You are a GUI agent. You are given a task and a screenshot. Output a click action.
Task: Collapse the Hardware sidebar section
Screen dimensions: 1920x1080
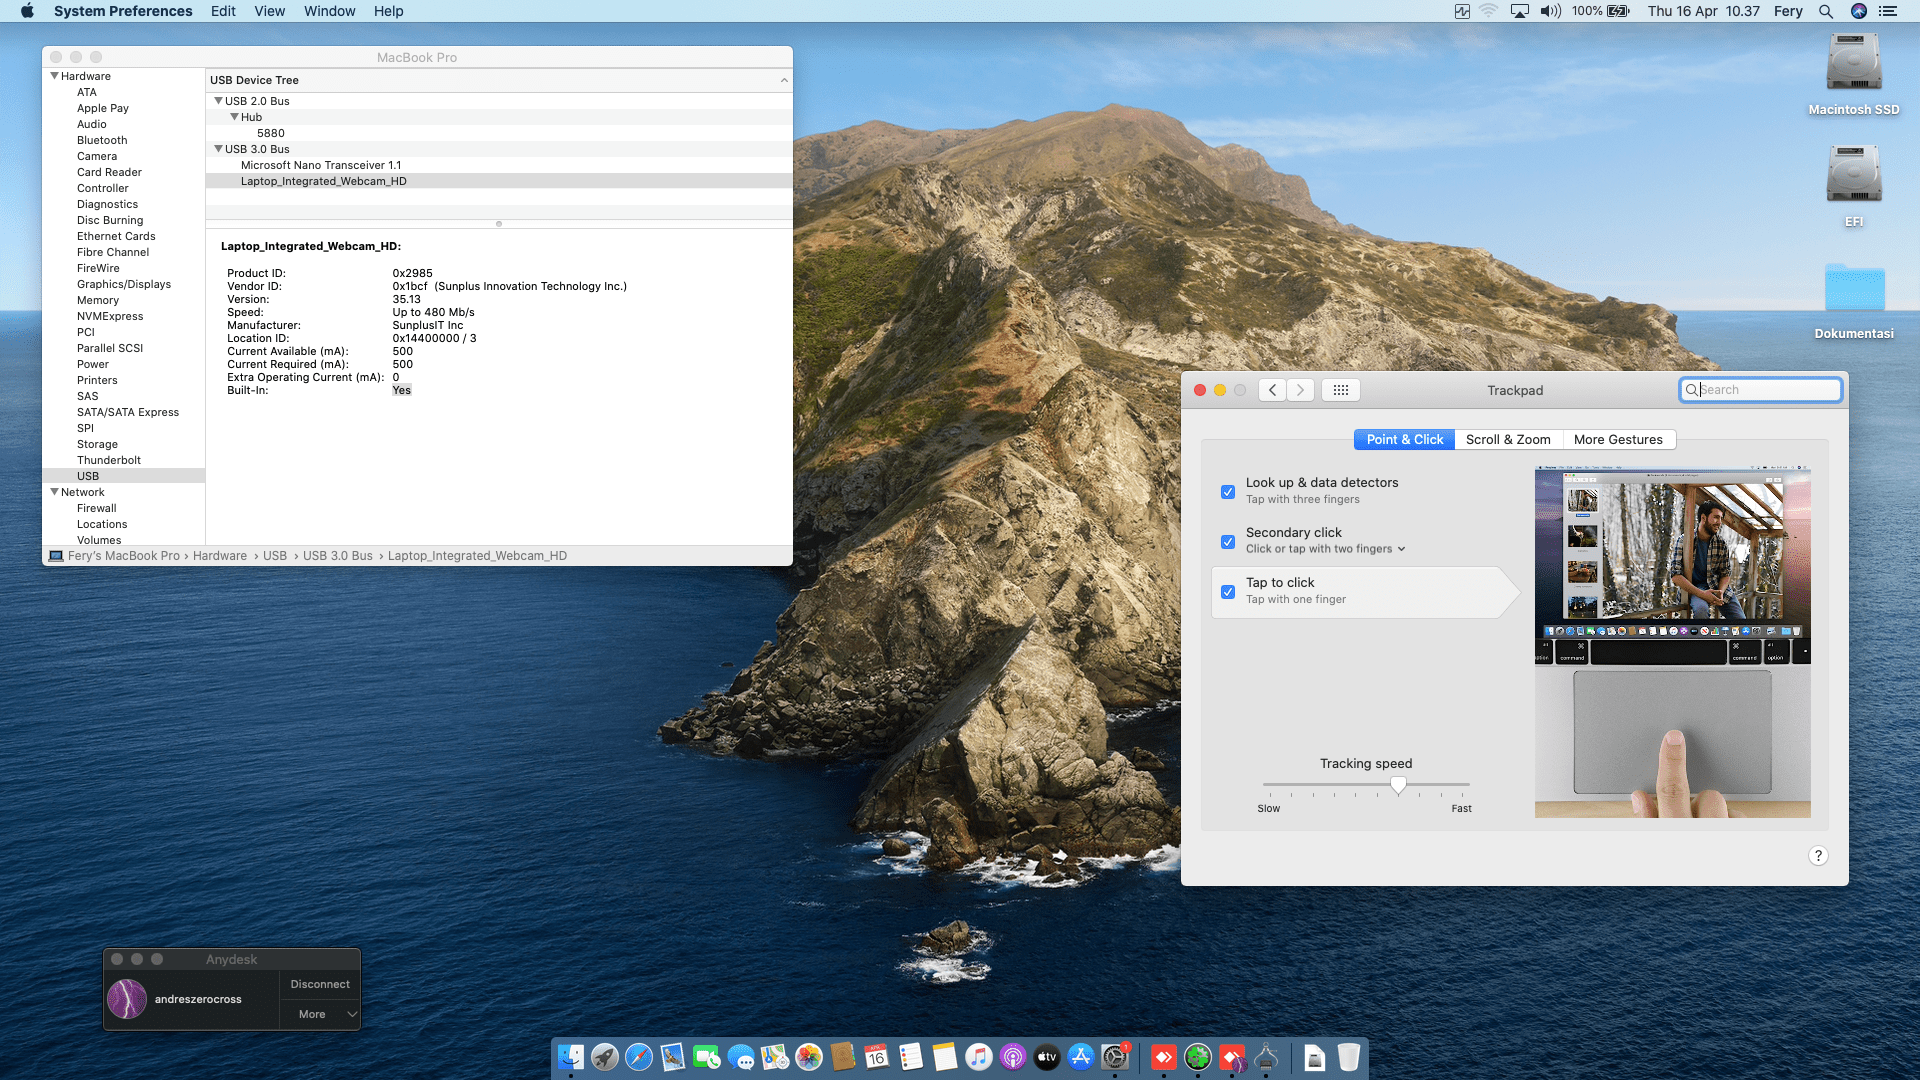tap(54, 76)
